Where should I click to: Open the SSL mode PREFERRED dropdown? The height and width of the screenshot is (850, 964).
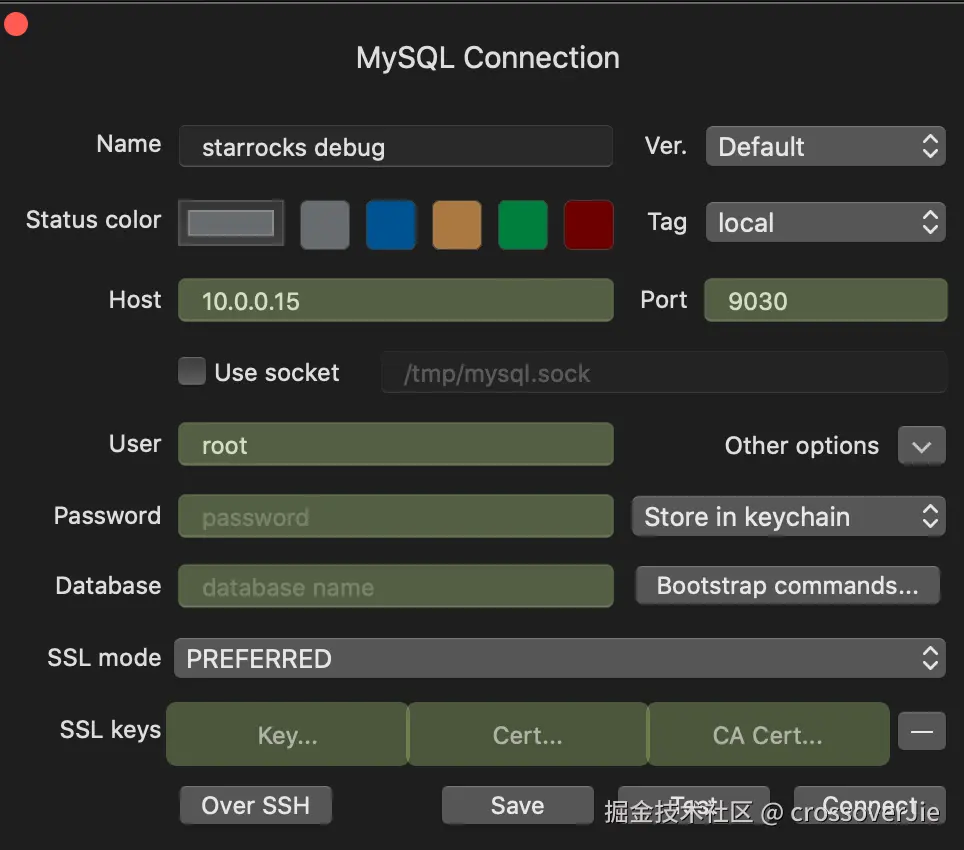(559, 659)
